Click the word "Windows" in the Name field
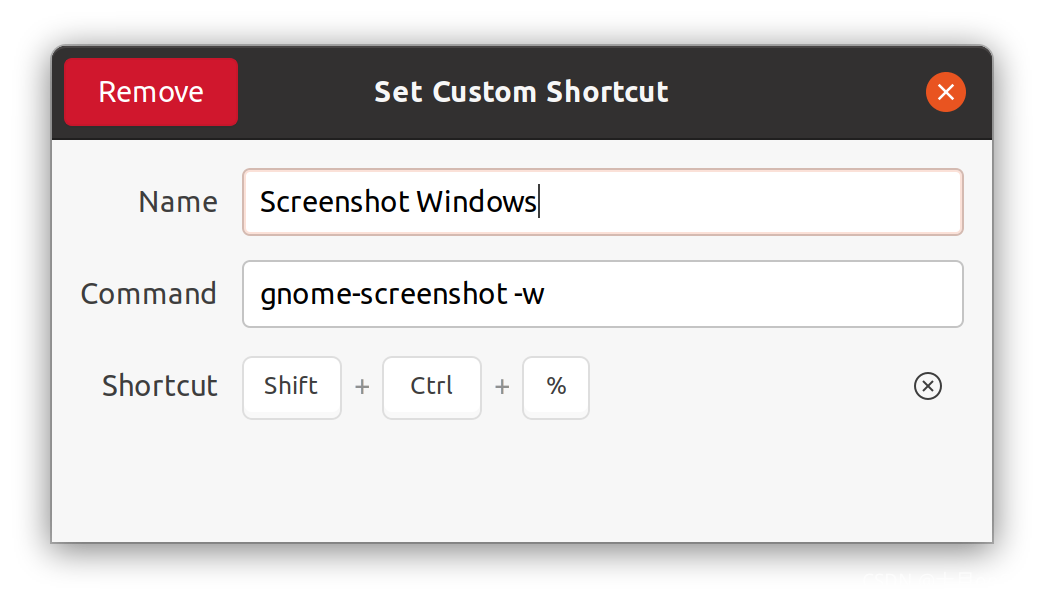 coord(476,202)
